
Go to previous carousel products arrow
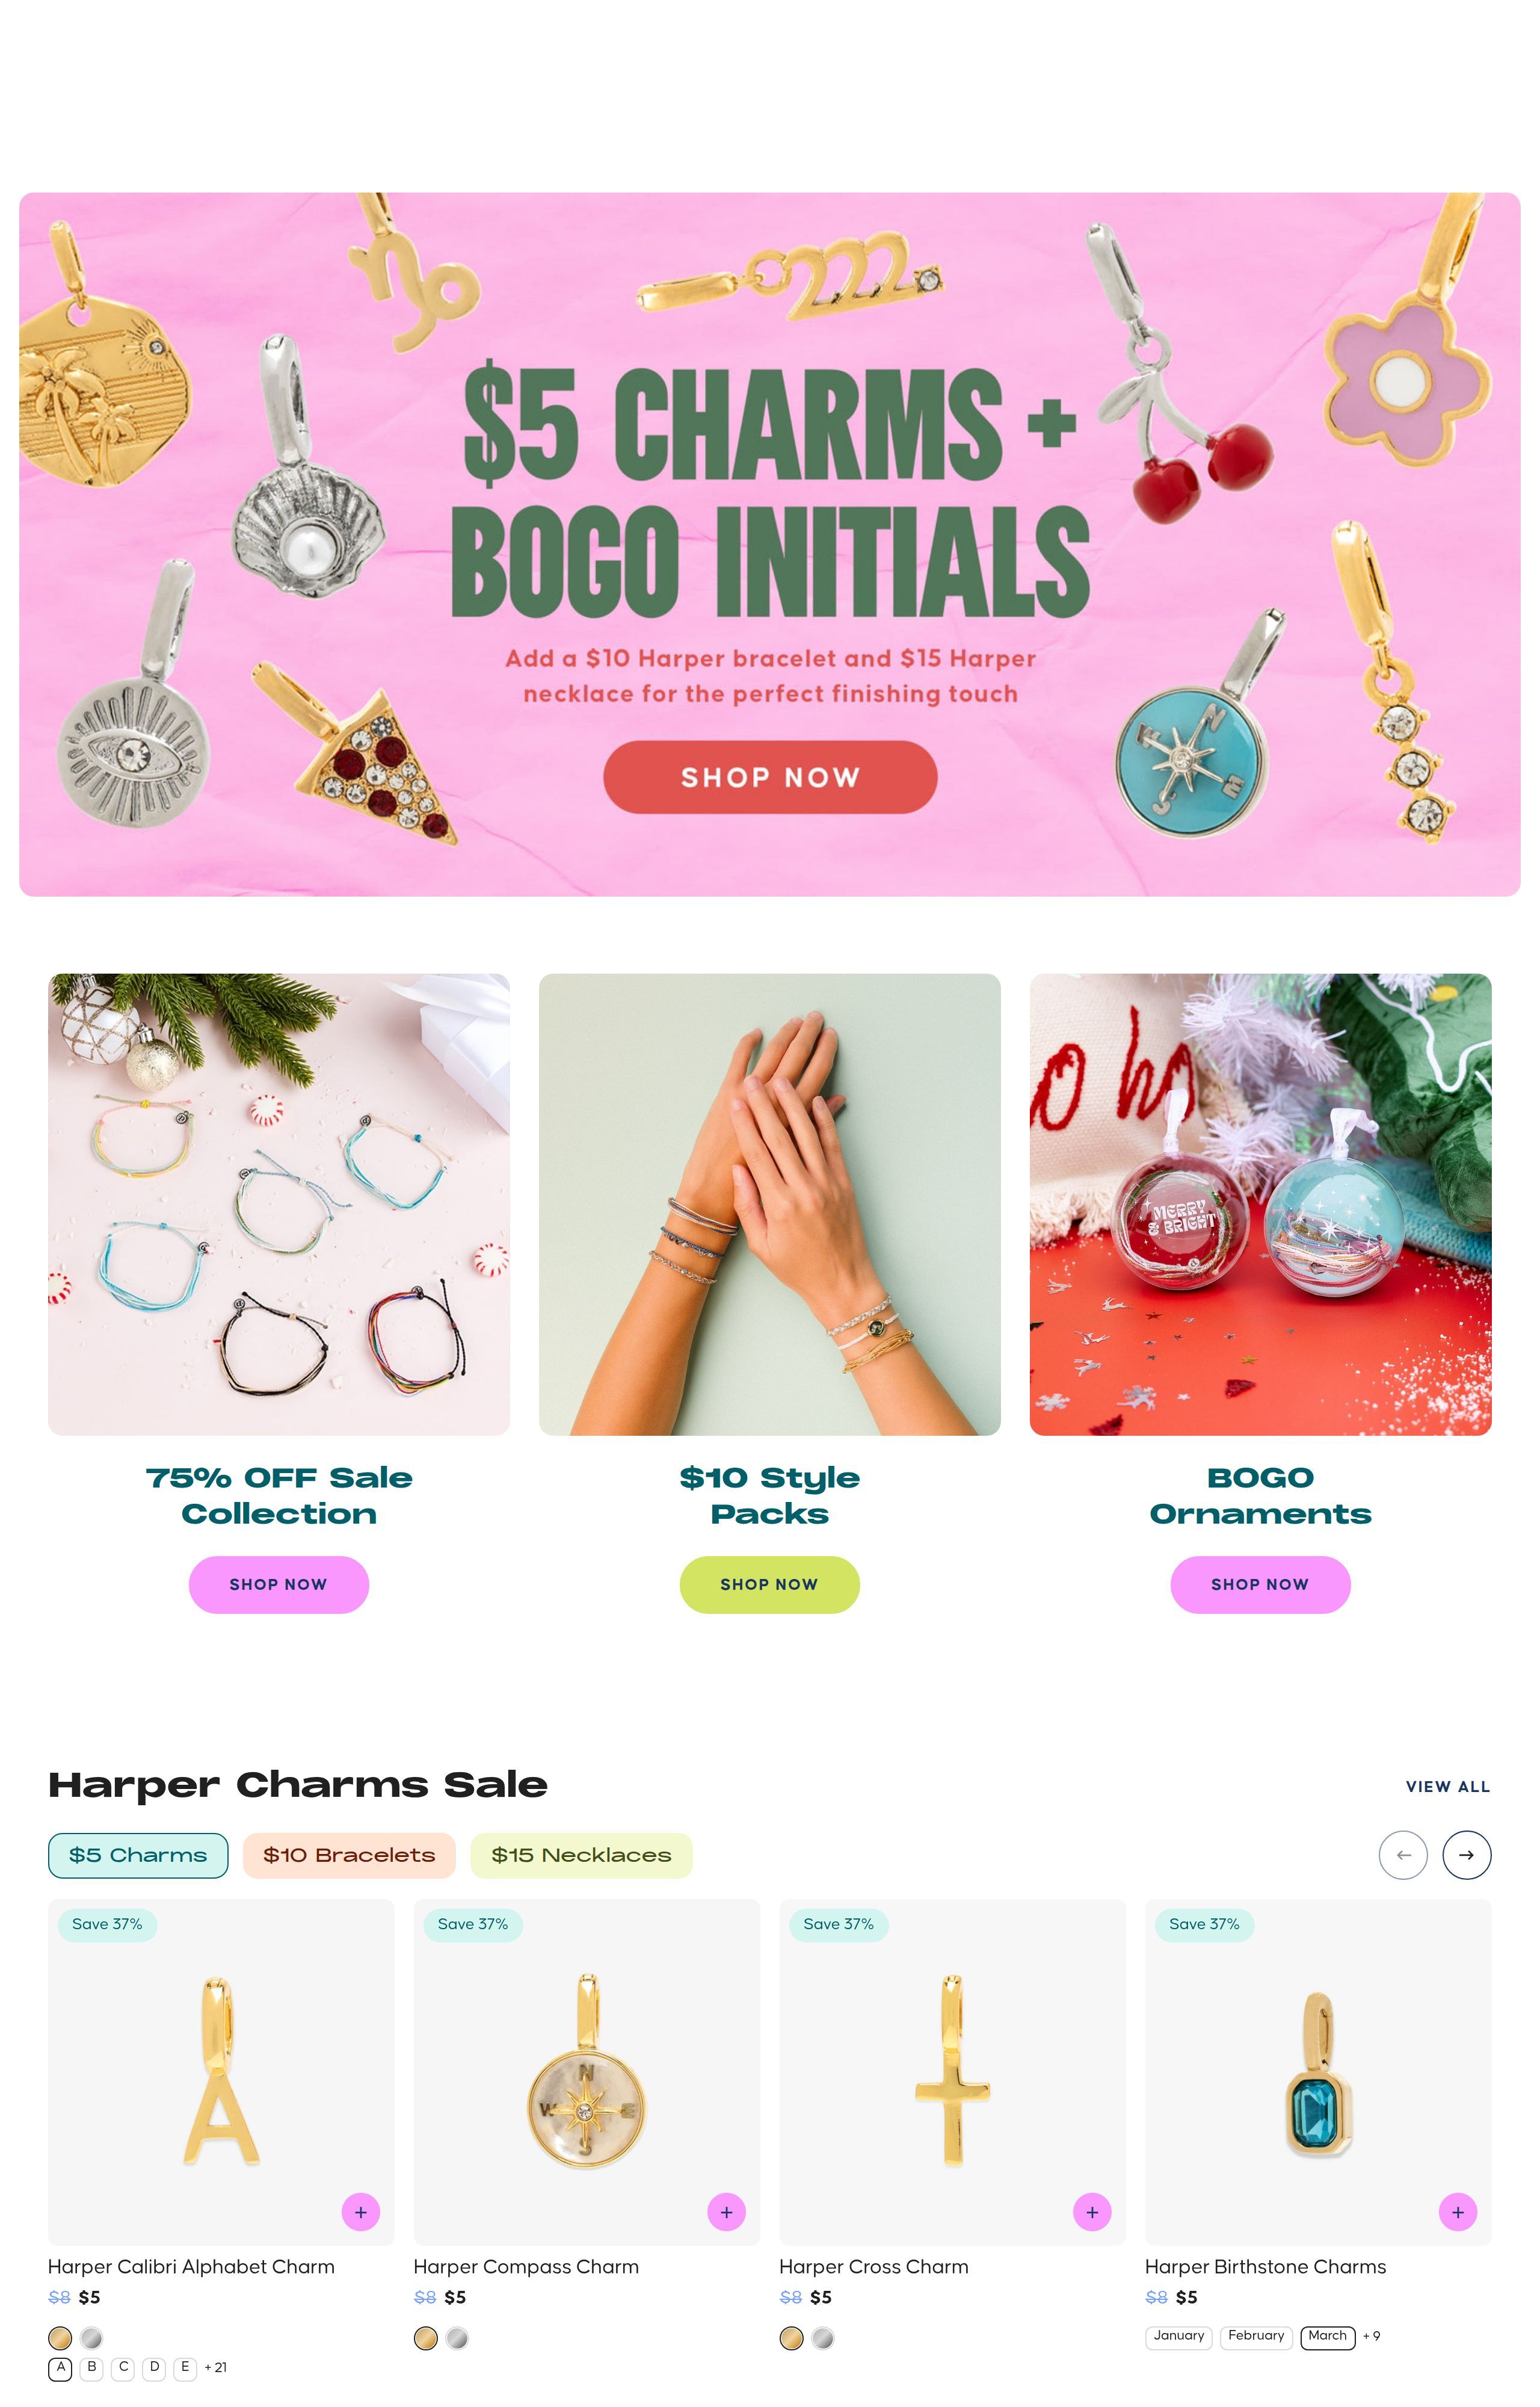click(1403, 1855)
